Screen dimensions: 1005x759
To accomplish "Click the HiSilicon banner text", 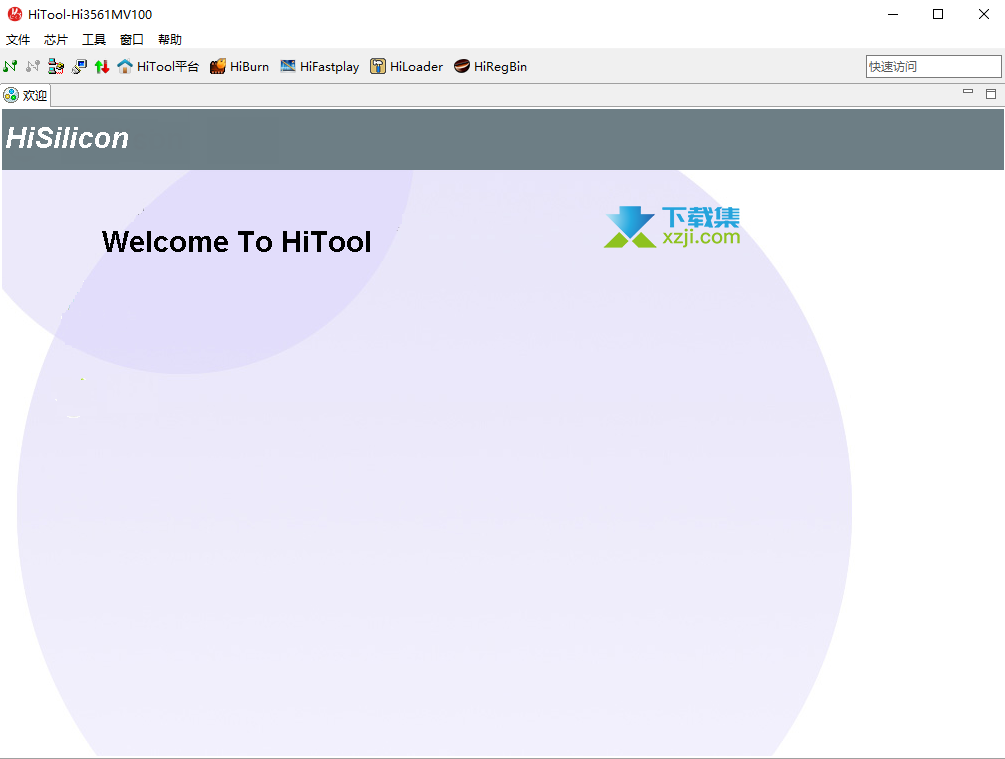I will click(67, 138).
